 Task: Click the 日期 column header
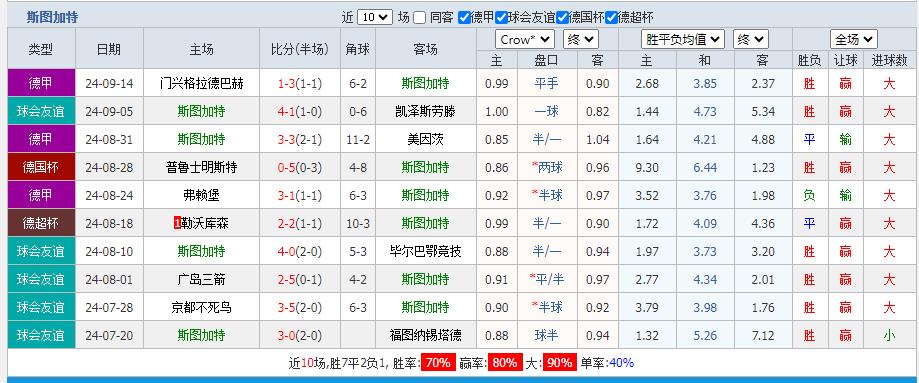[x=109, y=49]
